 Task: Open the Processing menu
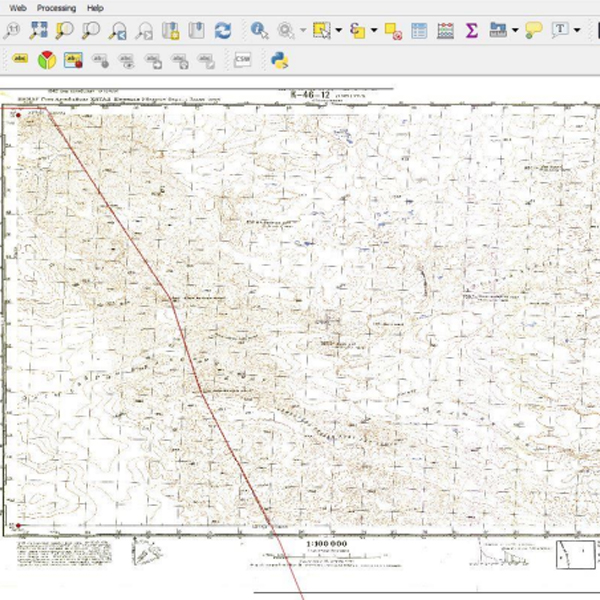56,7
